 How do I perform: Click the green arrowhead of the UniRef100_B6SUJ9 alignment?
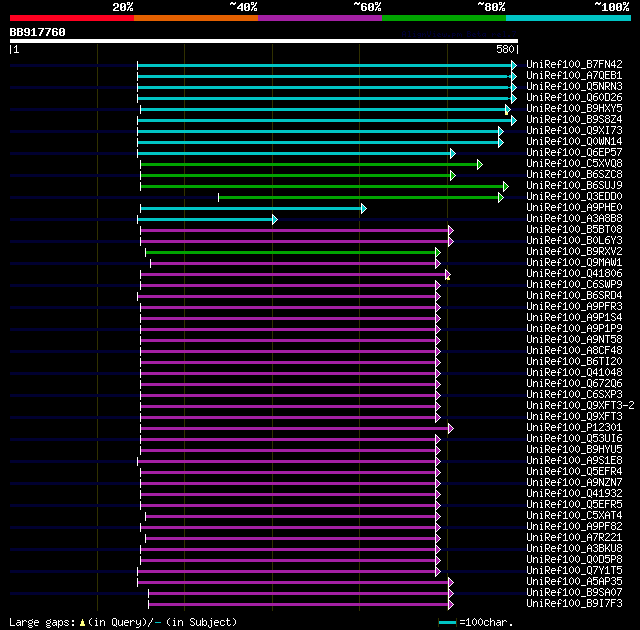click(506, 186)
